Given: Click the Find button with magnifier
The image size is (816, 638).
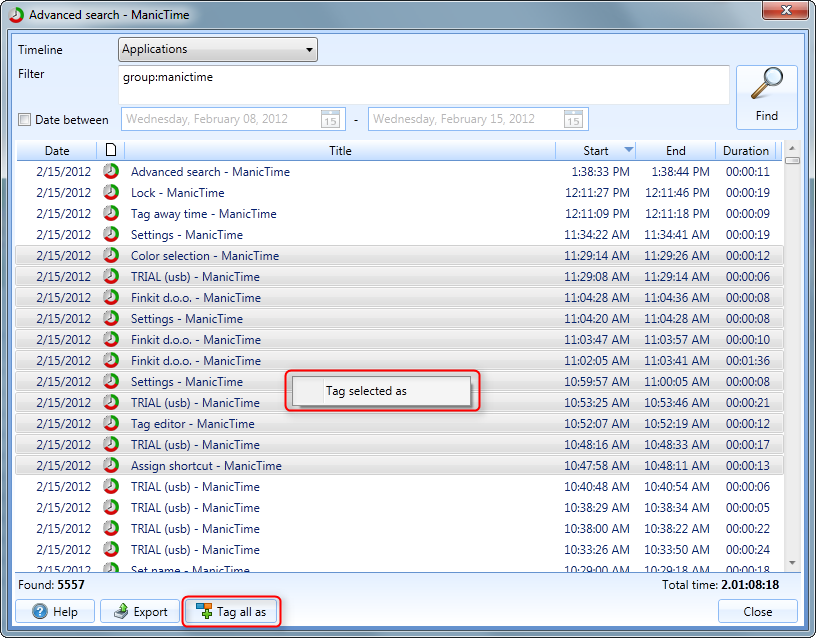Looking at the screenshot, I should click(767, 97).
